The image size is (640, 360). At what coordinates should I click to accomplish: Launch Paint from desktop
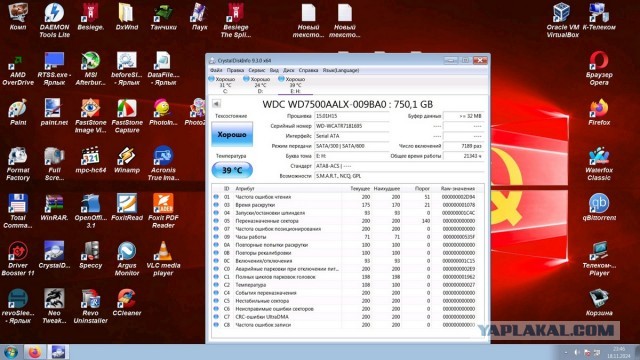pos(18,111)
